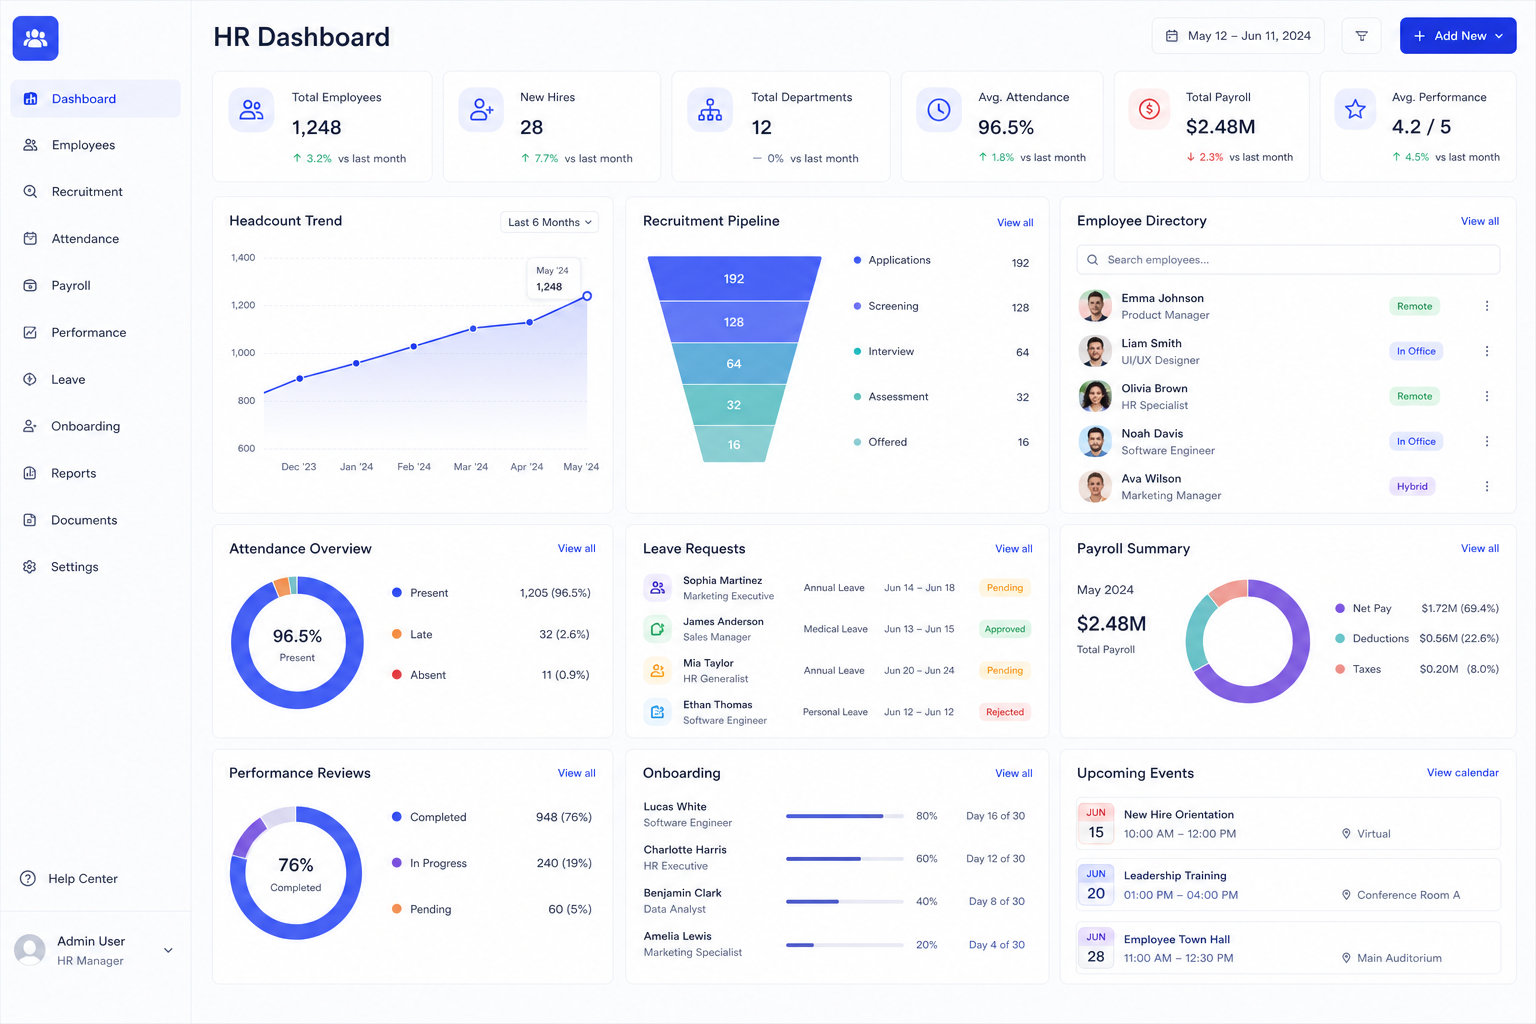Click Amelia Lewis 20% progress bar
Image resolution: width=1536 pixels, height=1024 pixels.
pyautogui.click(x=845, y=945)
